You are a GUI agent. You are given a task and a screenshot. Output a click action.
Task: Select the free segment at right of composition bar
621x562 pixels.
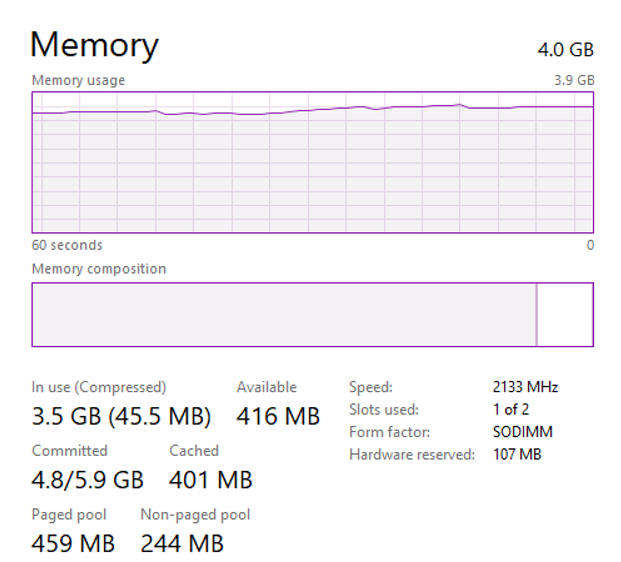pyautogui.click(x=565, y=314)
